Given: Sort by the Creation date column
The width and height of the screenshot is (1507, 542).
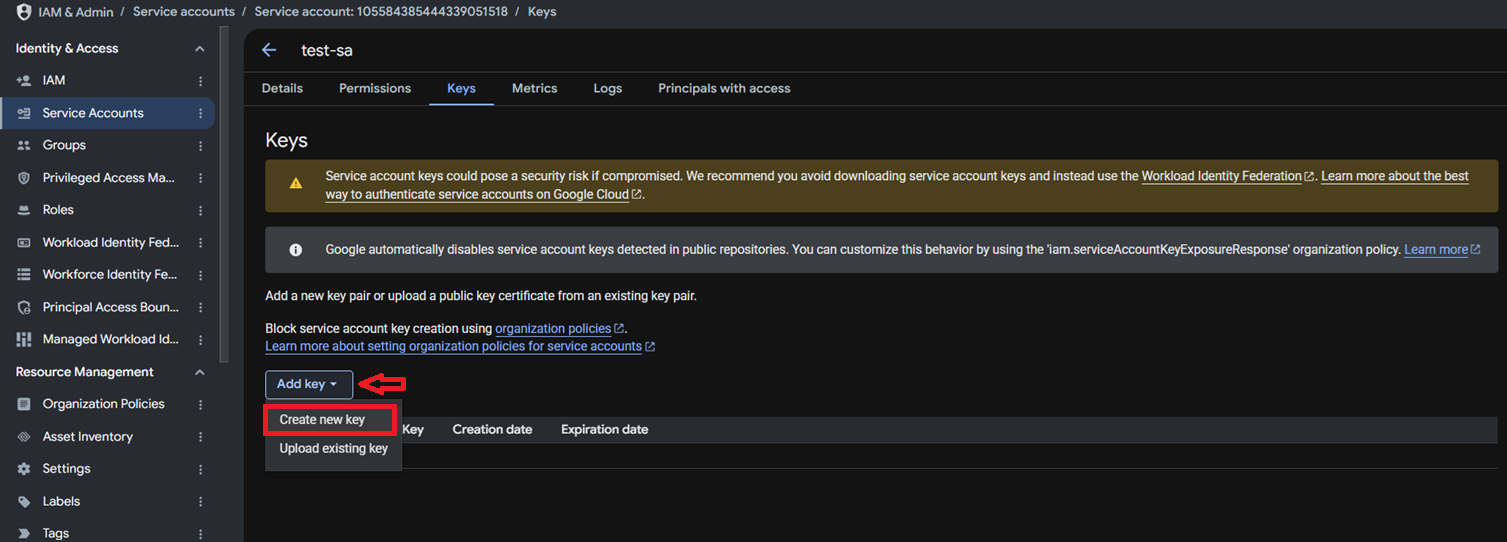Looking at the screenshot, I should click(492, 429).
